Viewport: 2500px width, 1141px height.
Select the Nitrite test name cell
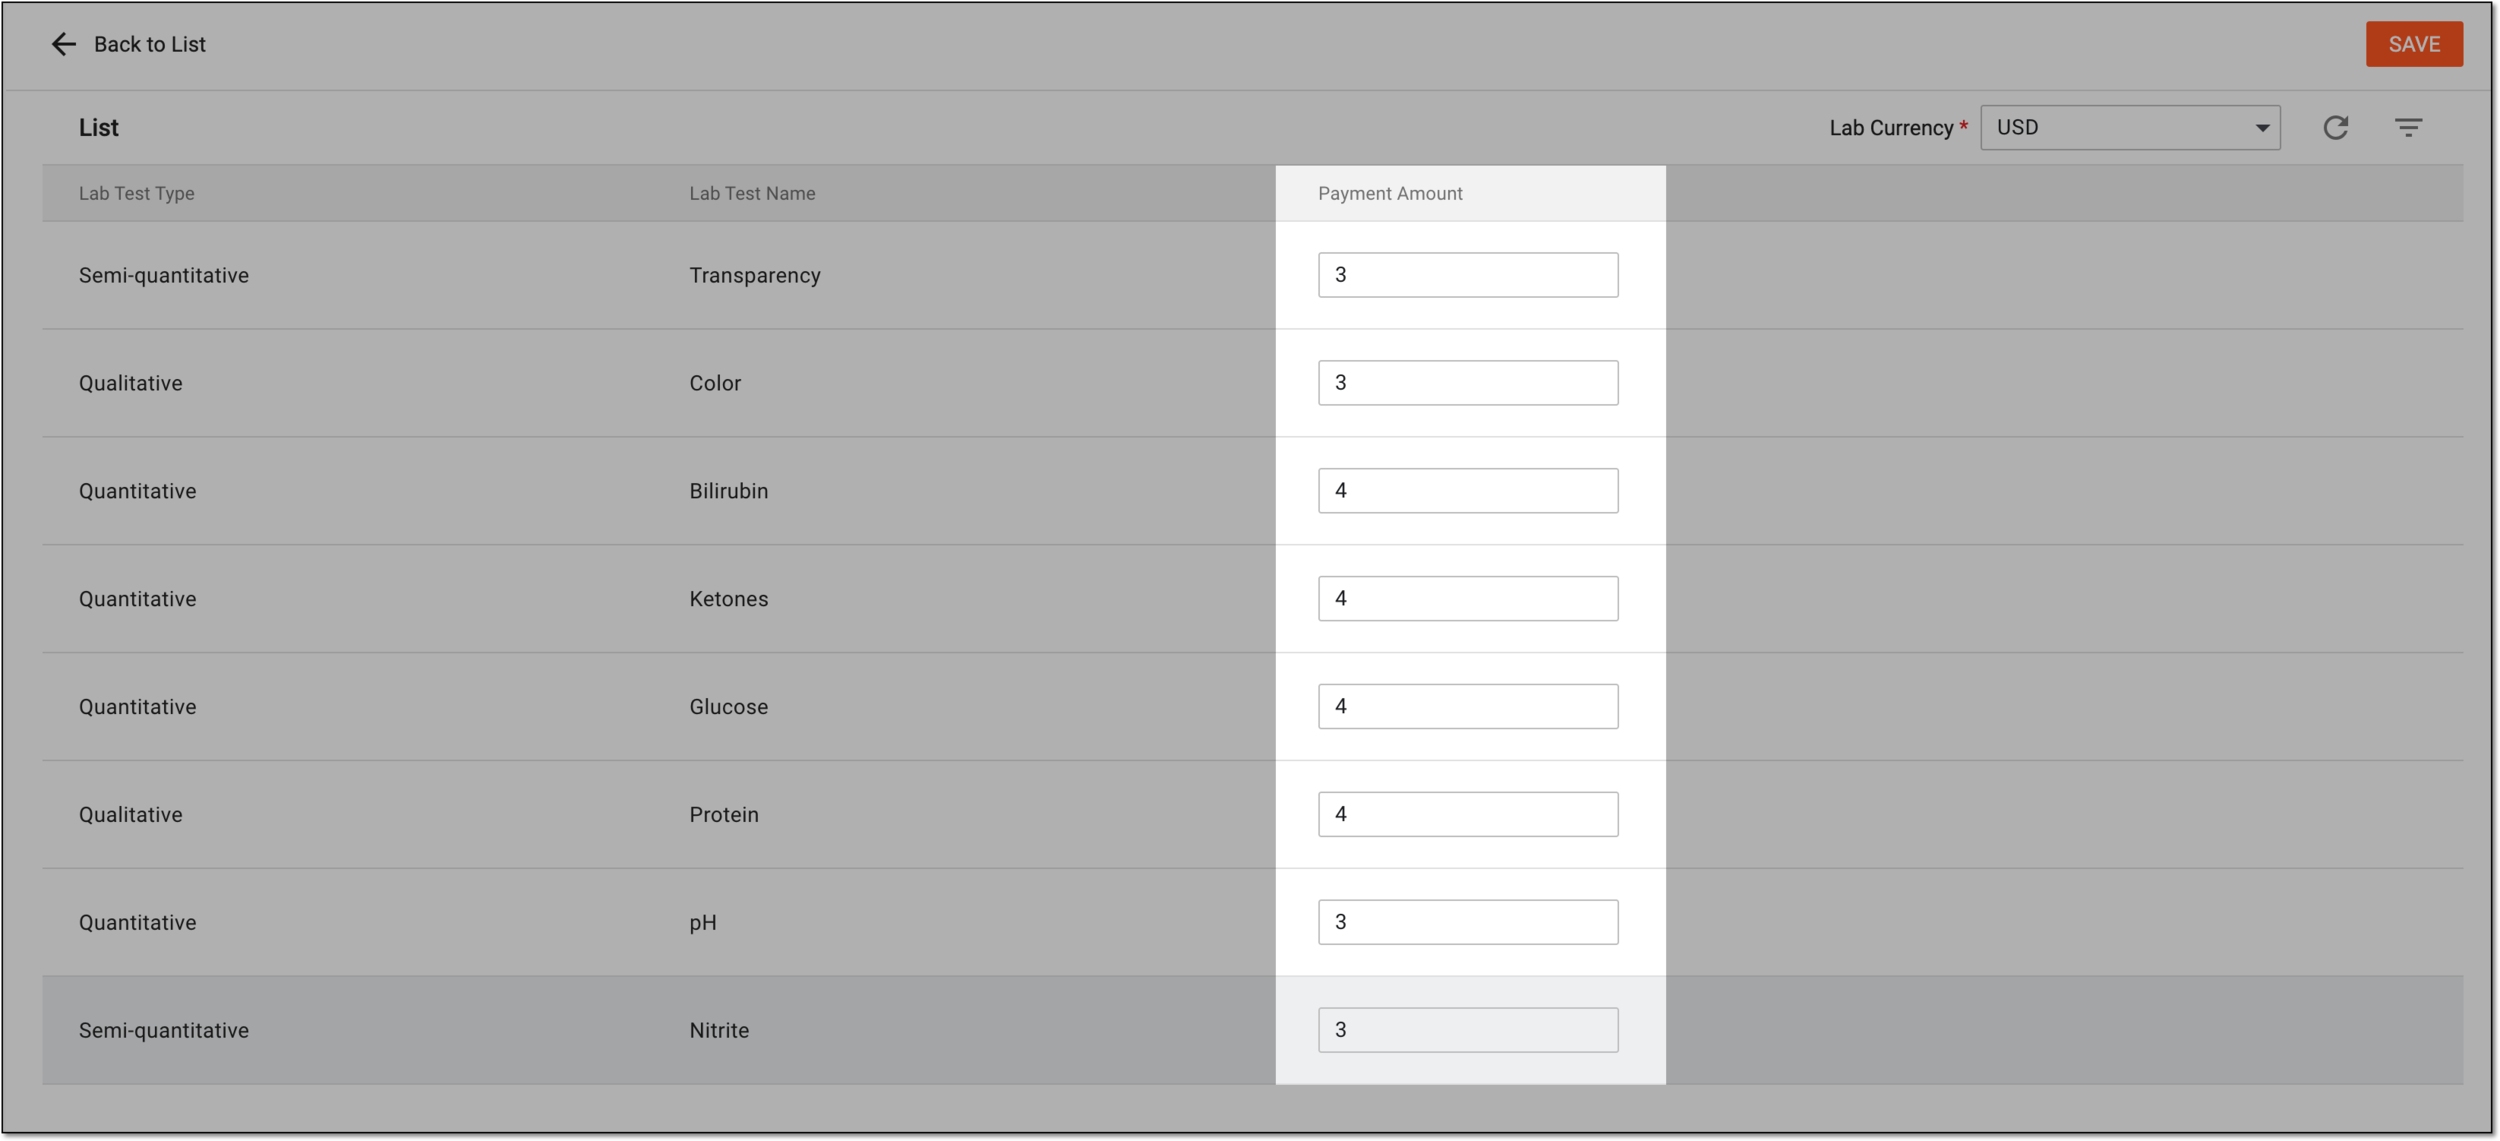719,1032
